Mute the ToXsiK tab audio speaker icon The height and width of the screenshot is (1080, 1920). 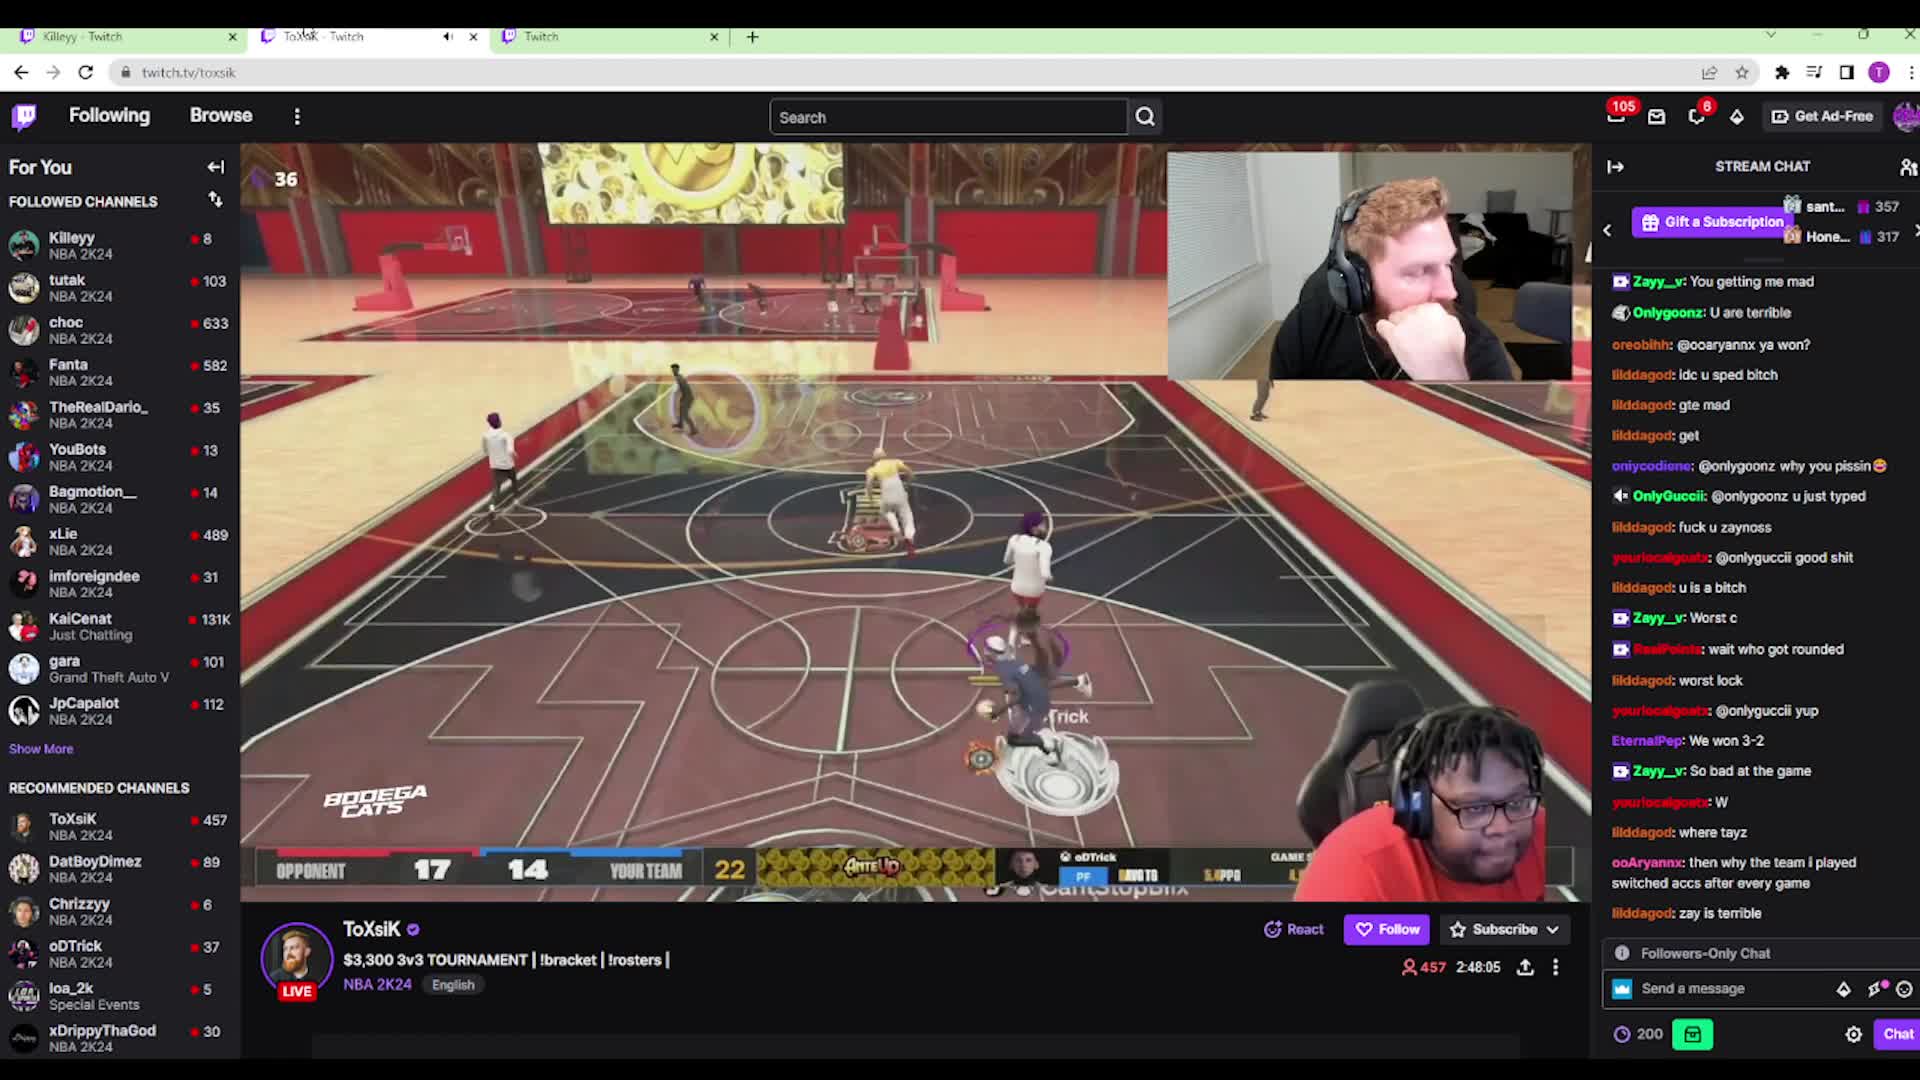(x=447, y=36)
